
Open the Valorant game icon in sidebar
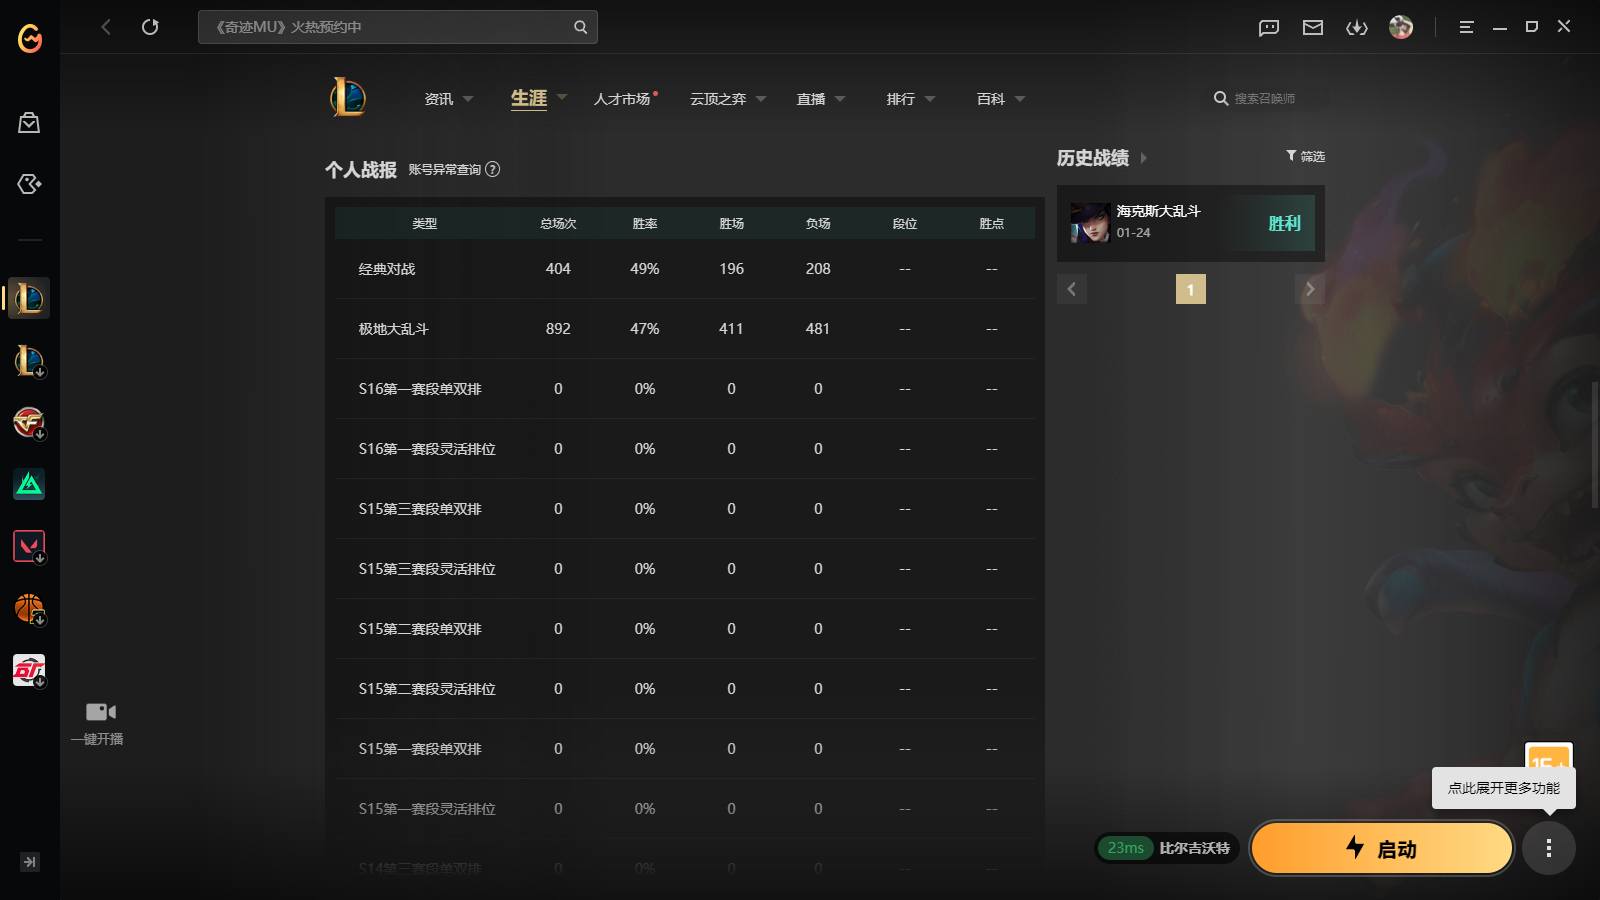pos(29,545)
